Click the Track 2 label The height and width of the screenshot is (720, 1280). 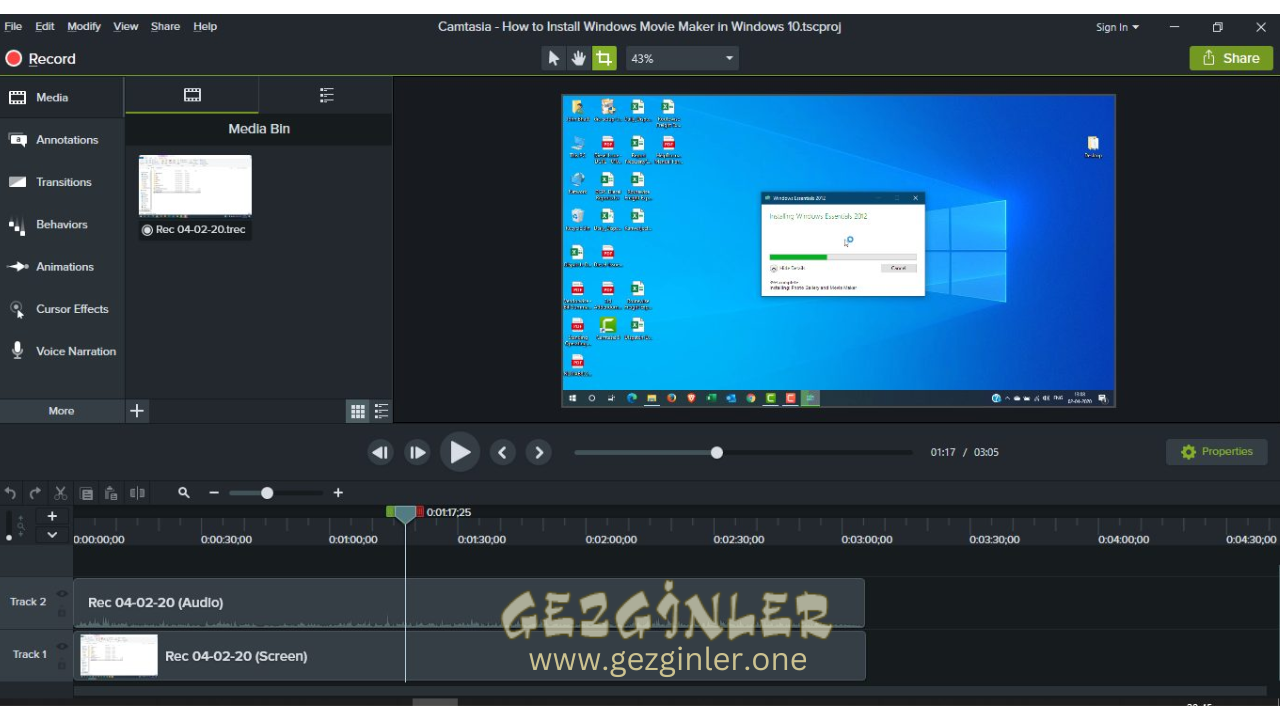[x=28, y=602]
